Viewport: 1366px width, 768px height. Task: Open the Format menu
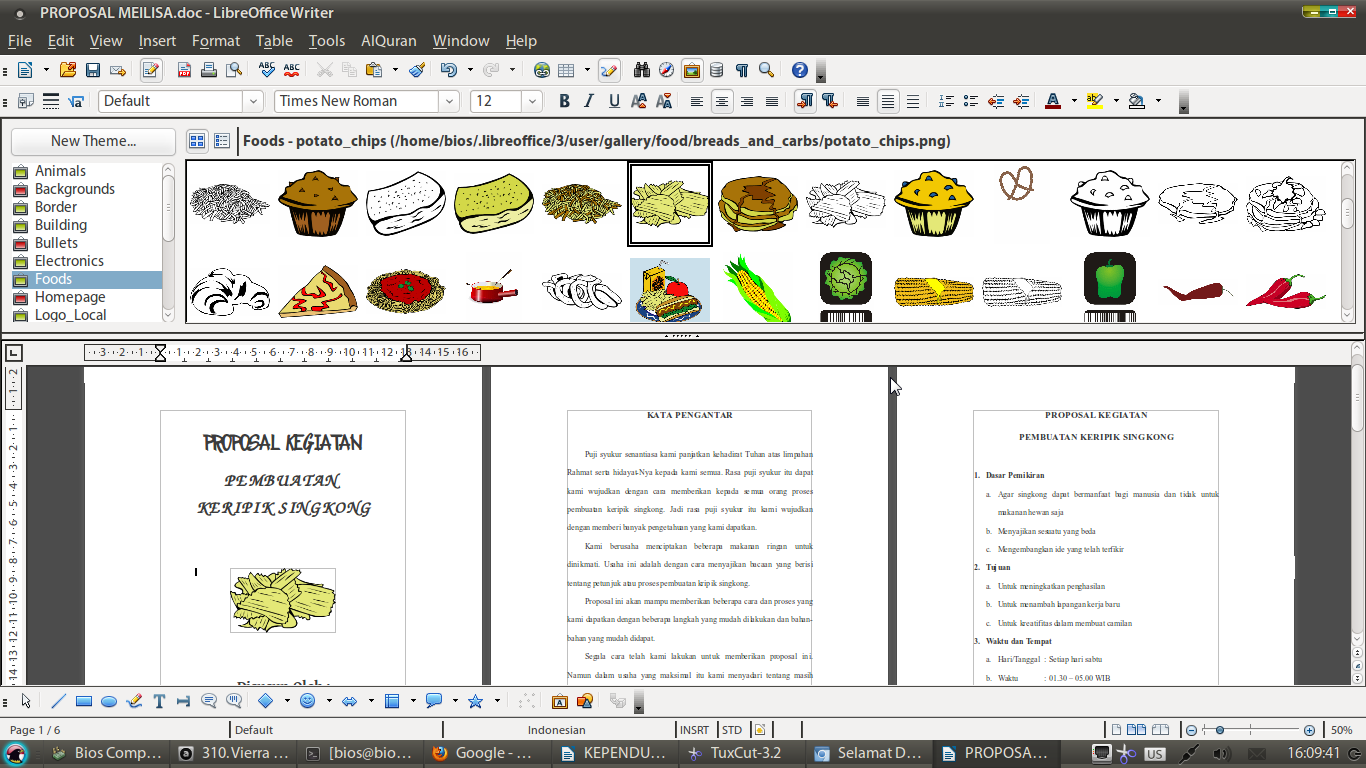(216, 41)
